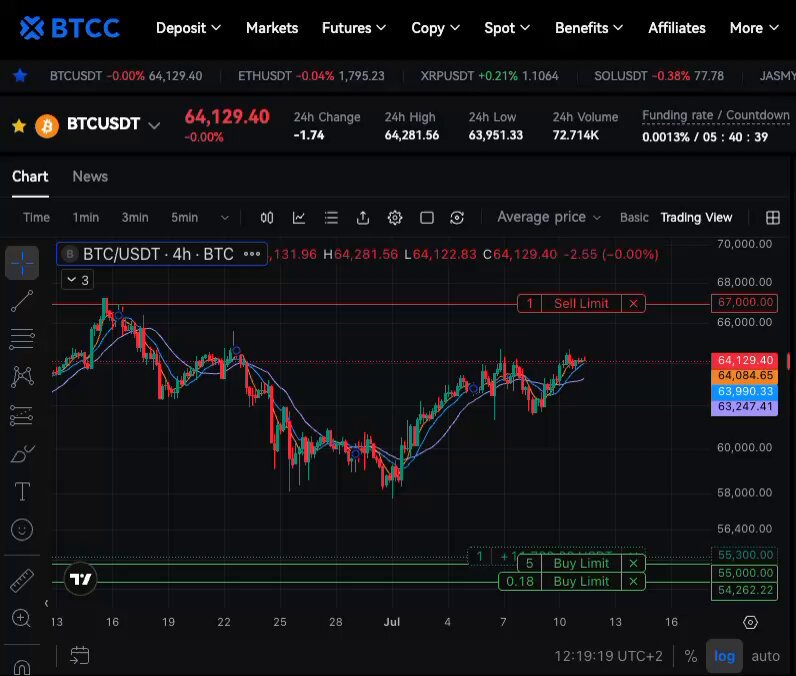Cancel the 67,000 Sell Limit order

pyautogui.click(x=633, y=303)
